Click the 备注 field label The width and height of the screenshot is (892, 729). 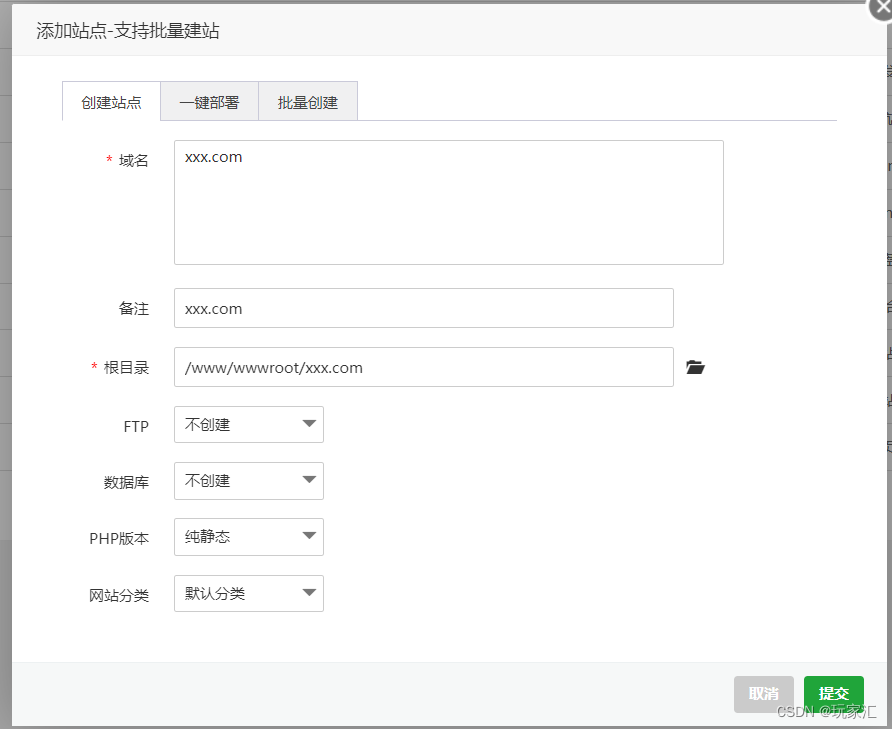[x=134, y=308]
